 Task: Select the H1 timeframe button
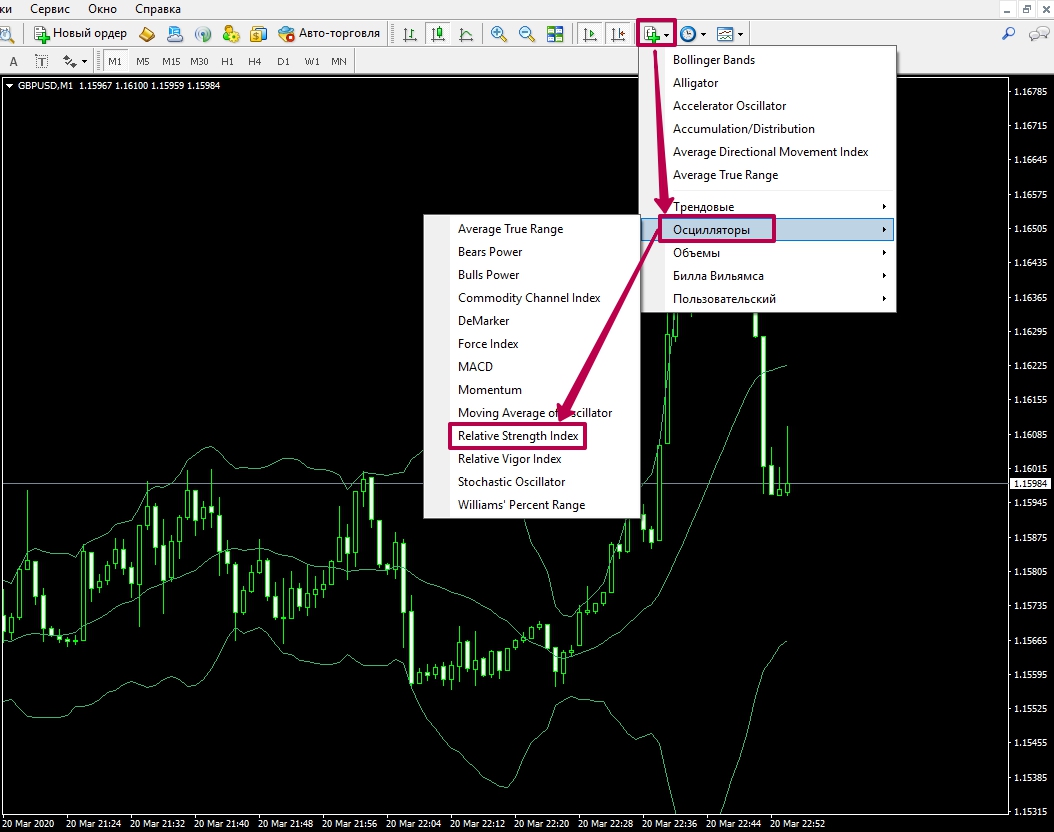coord(227,61)
